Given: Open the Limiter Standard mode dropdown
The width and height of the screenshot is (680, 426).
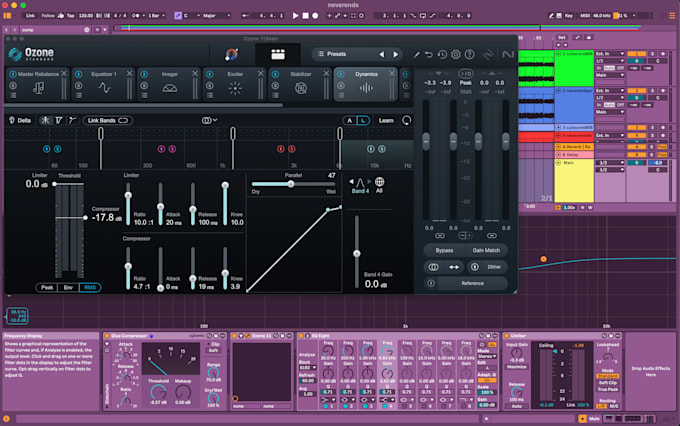Looking at the screenshot, I should pos(607,376).
